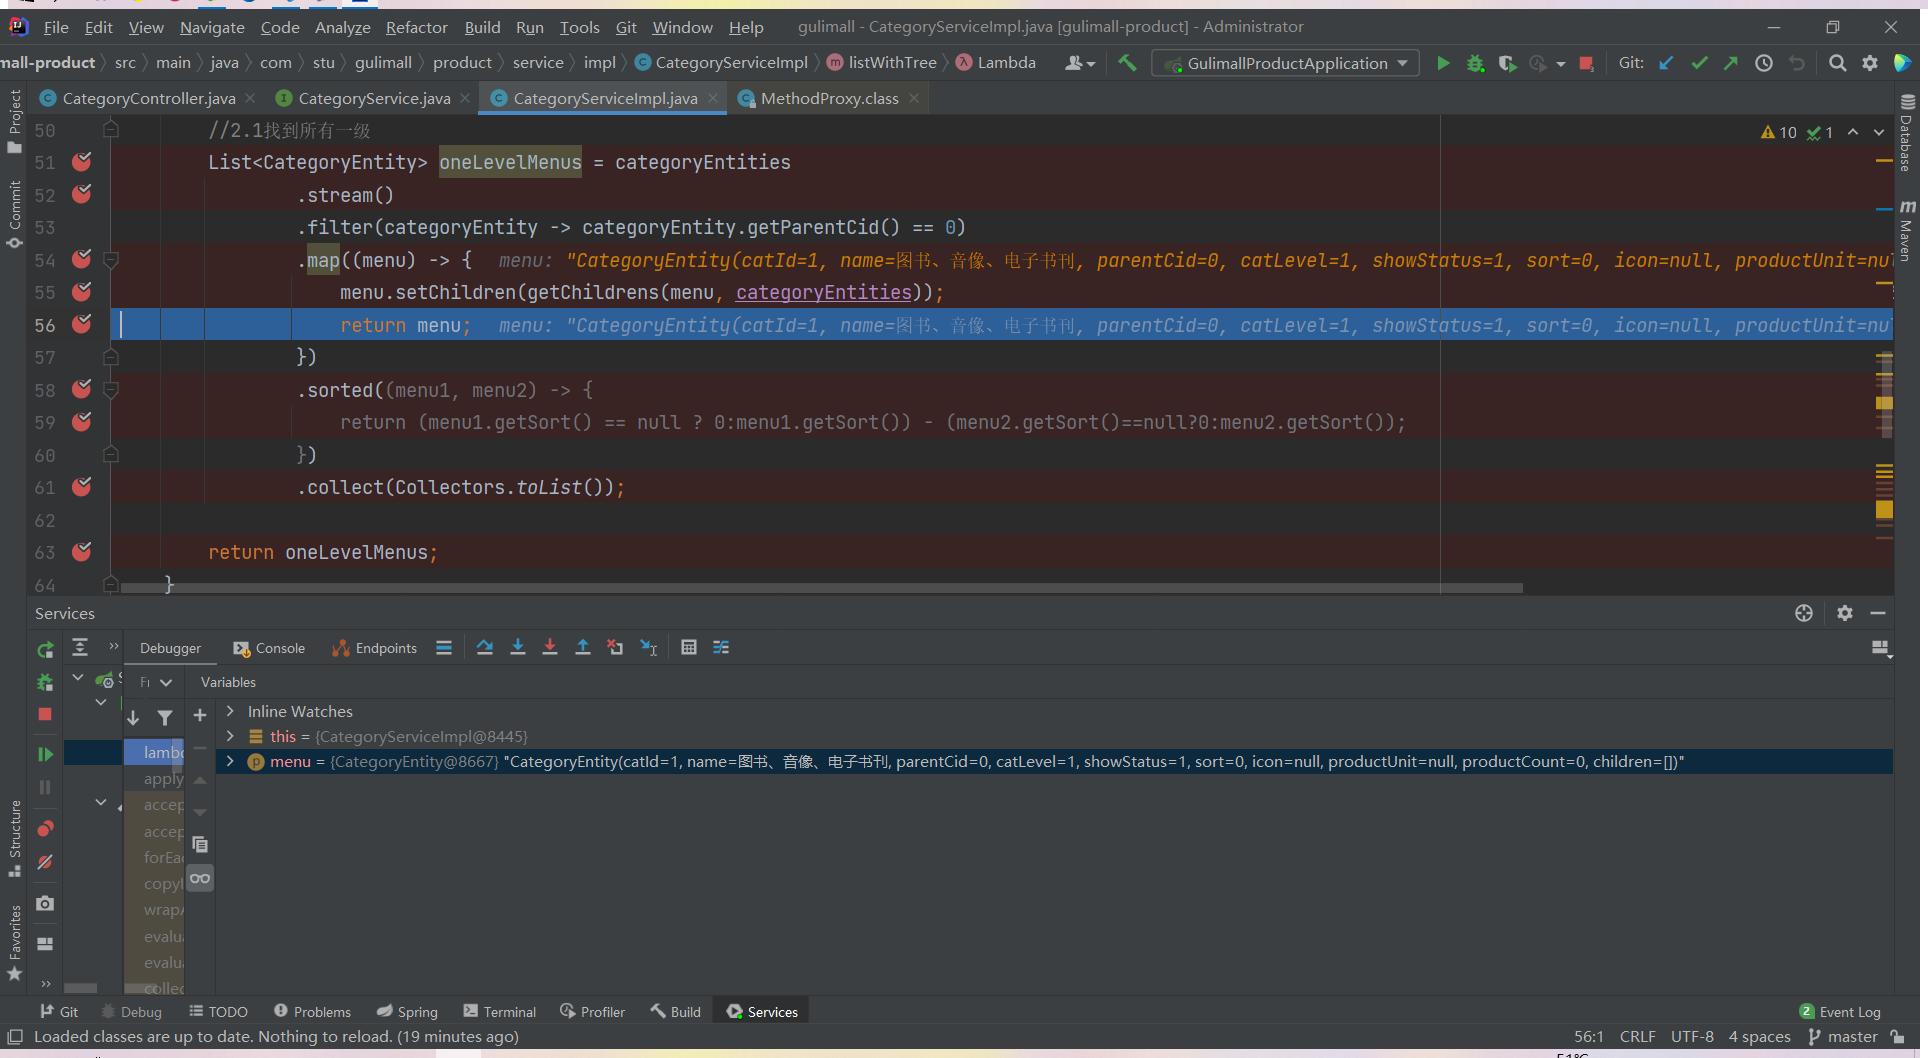Open Evaluate Expression calculator icon
This screenshot has height=1058, width=1928.
(x=689, y=648)
